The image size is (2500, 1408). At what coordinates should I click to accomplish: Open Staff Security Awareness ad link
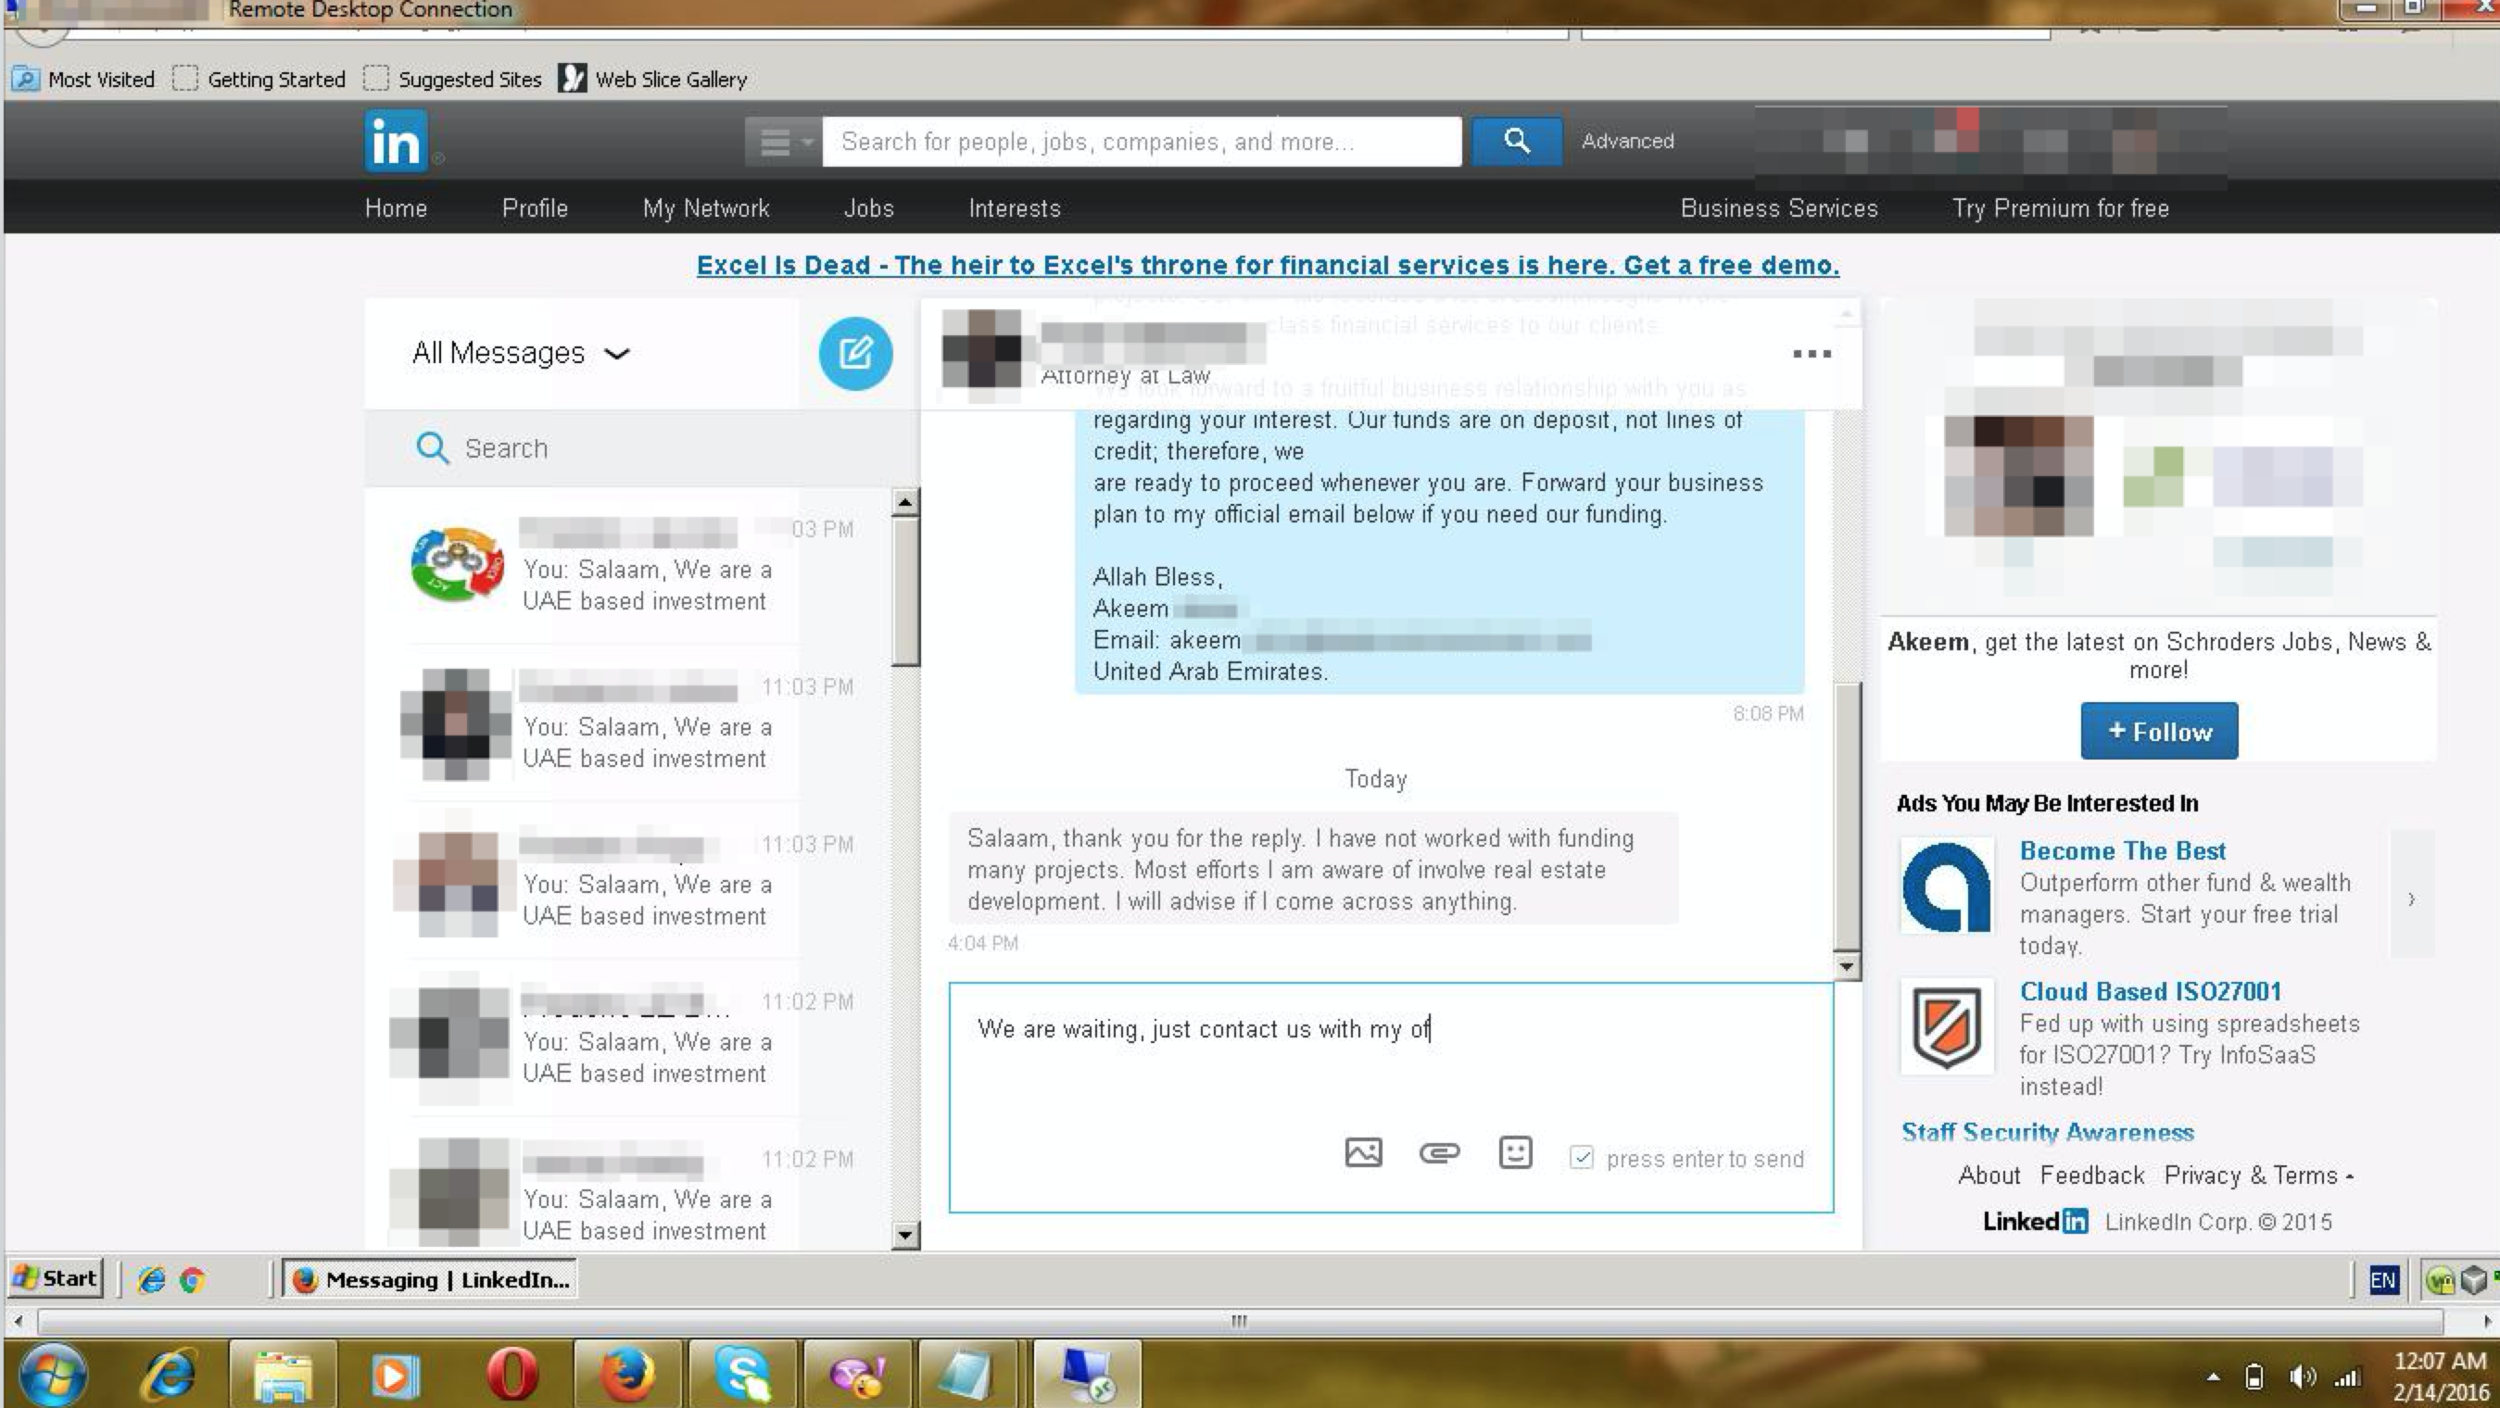(2047, 1132)
